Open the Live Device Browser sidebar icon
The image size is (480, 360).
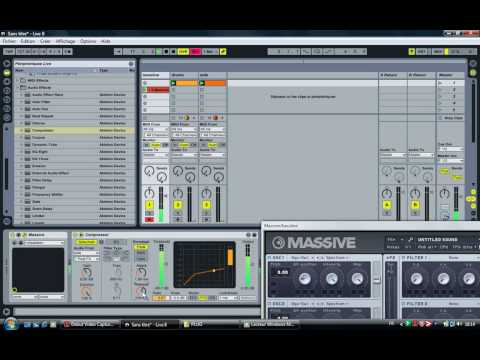7,73
